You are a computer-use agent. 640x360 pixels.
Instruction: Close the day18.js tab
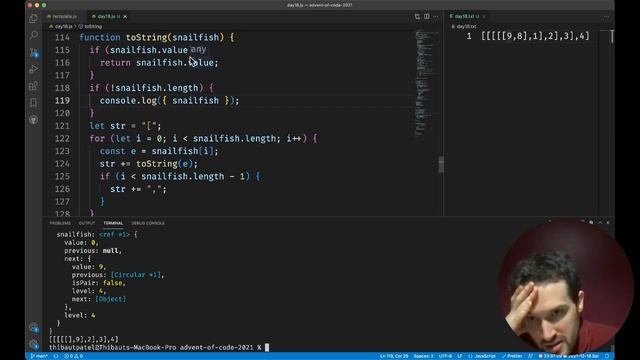(125, 16)
